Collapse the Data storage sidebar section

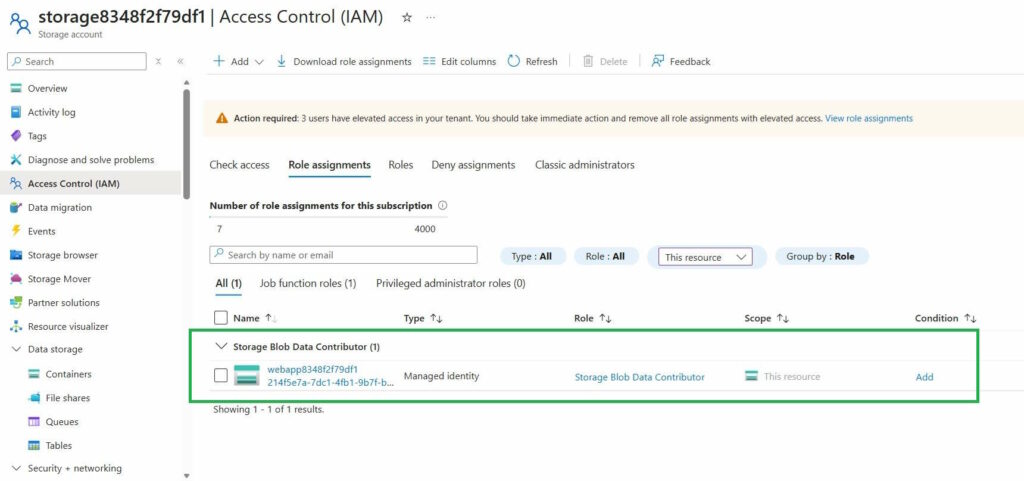tap(16, 350)
